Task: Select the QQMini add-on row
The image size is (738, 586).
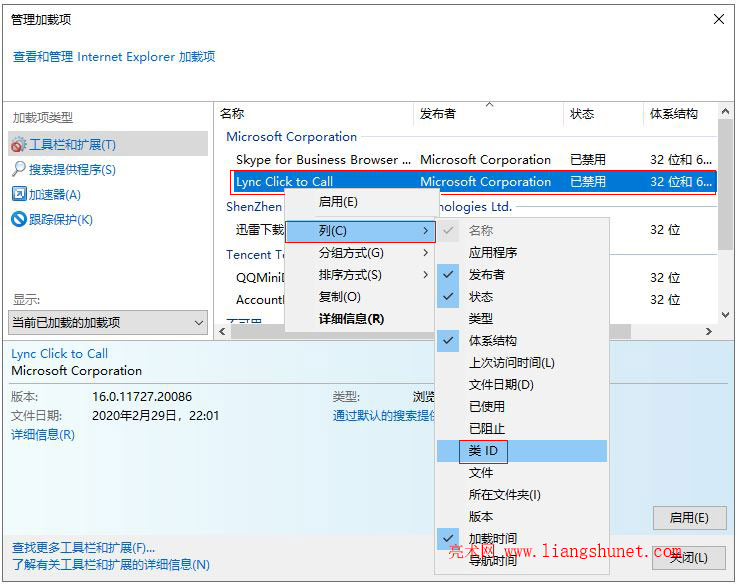Action: coord(259,277)
